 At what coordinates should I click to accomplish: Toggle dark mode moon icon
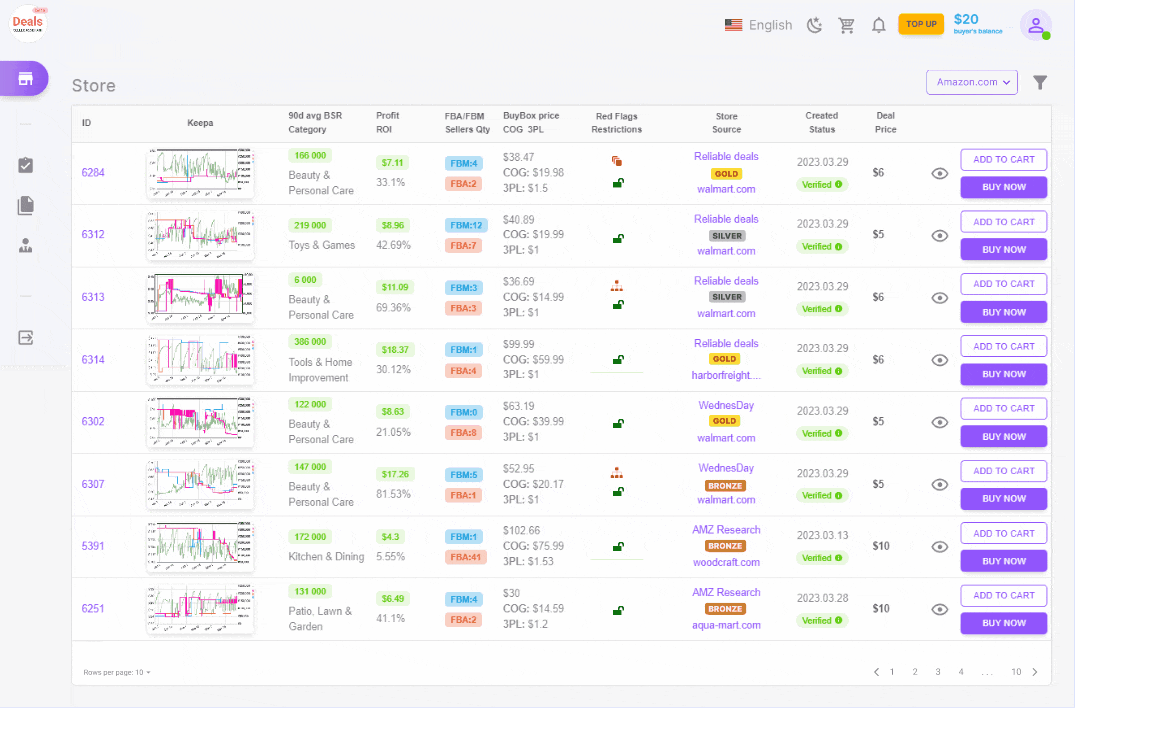pos(814,25)
